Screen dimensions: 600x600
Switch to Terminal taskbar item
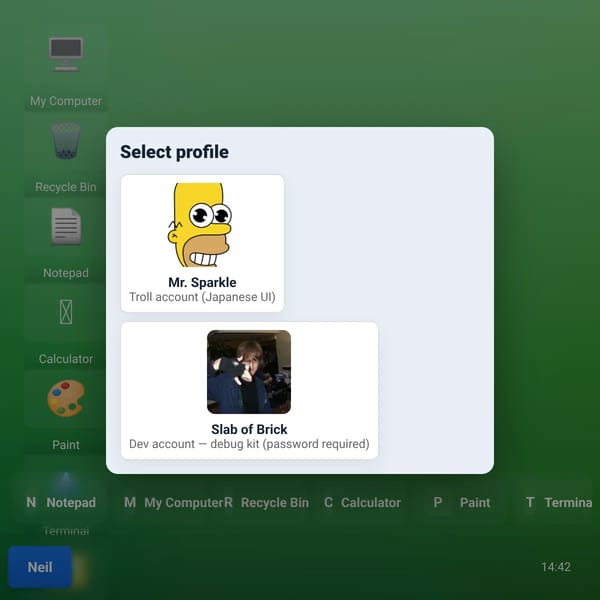pyautogui.click(x=558, y=502)
